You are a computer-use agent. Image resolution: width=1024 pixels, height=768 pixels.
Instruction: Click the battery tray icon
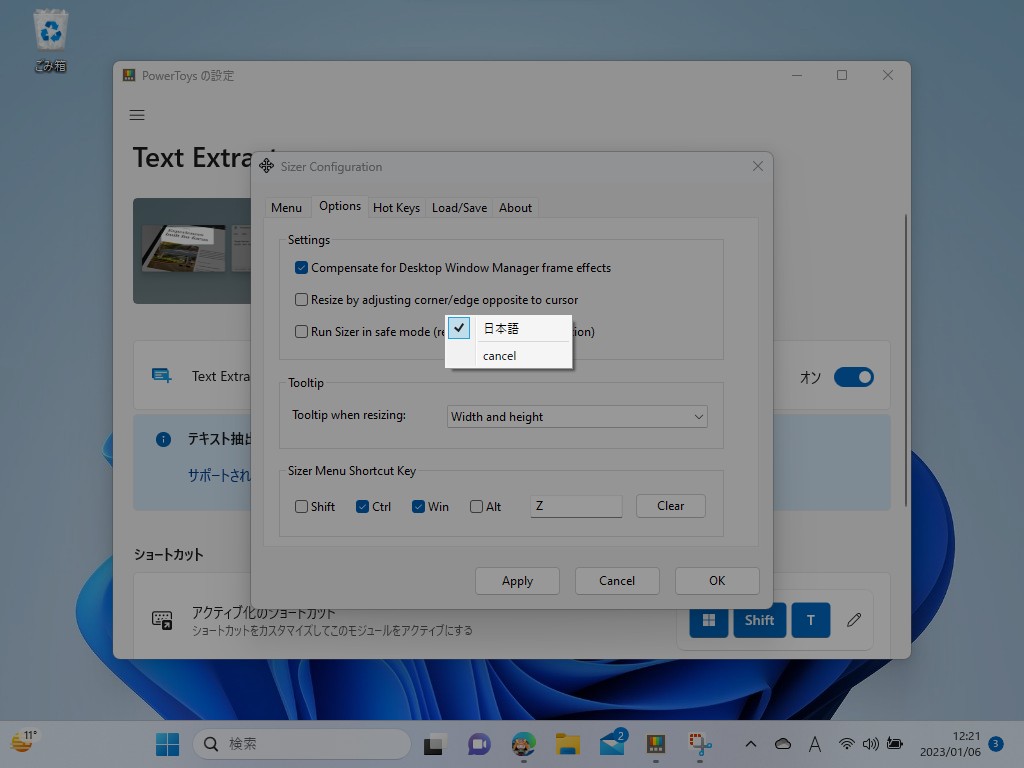click(x=895, y=744)
